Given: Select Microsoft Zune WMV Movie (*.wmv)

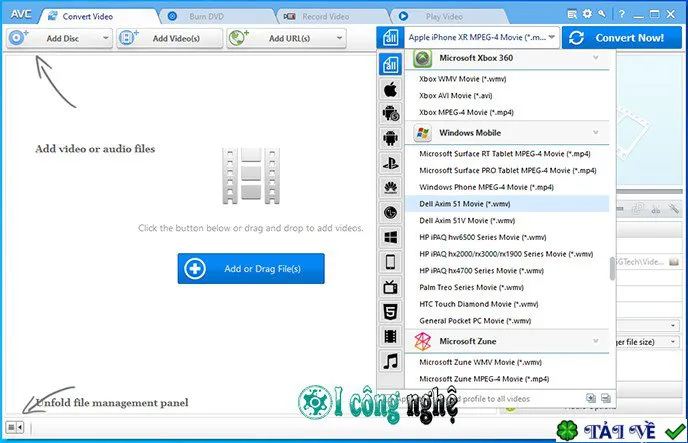Looking at the screenshot, I should [507, 362].
